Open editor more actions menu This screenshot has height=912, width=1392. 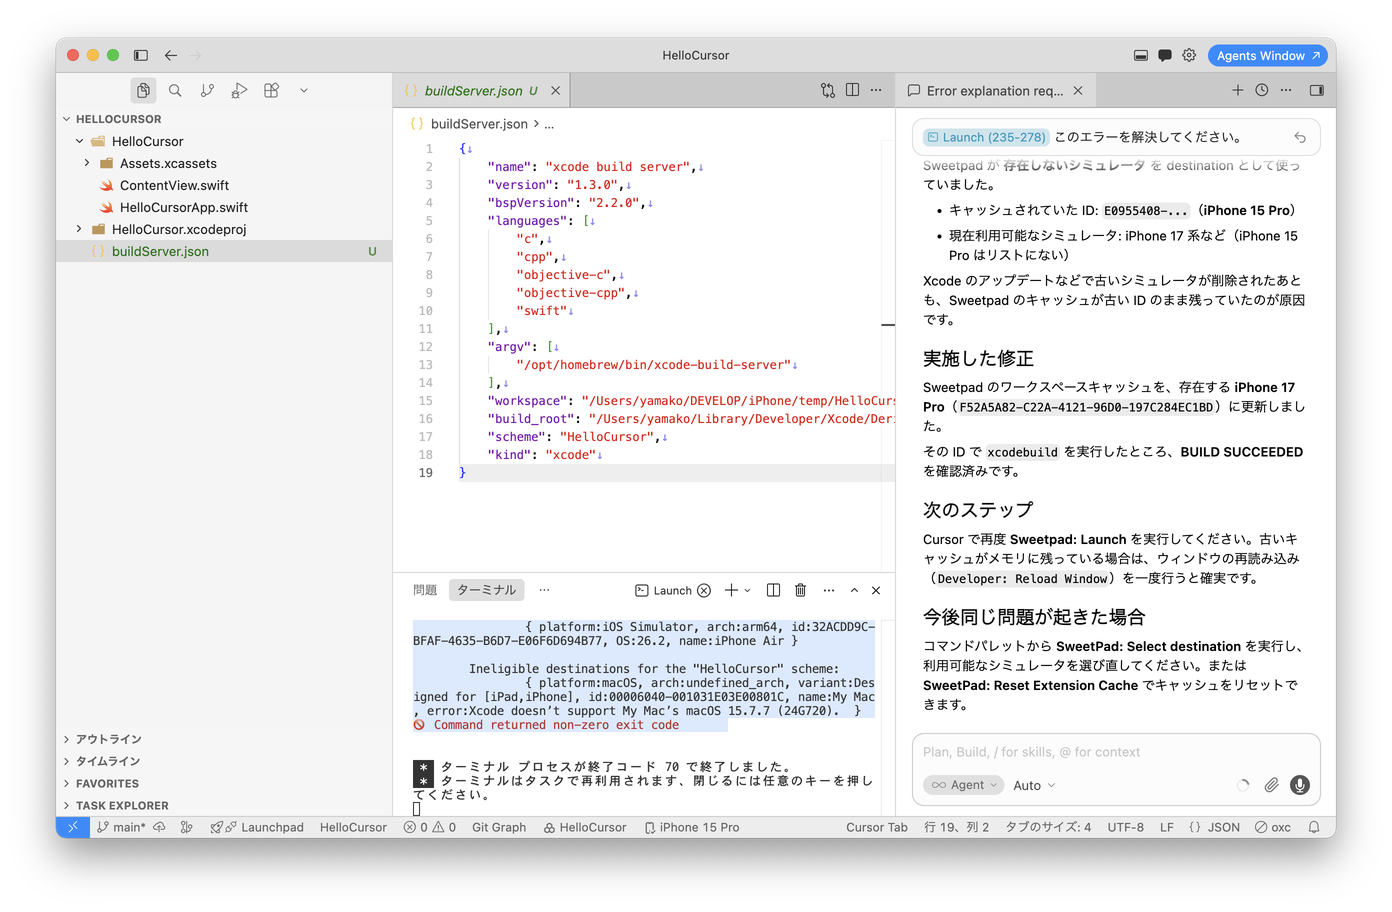pos(876,90)
